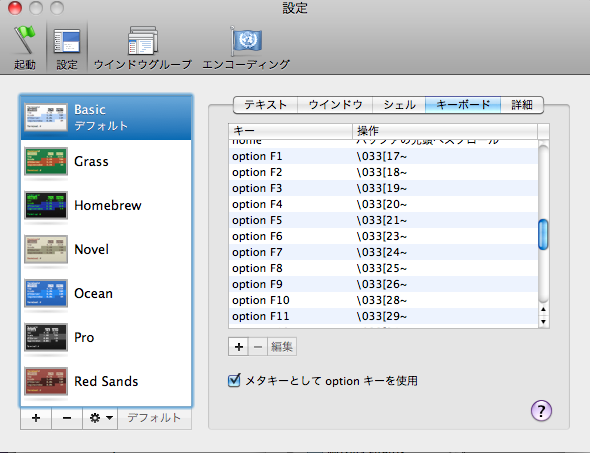Switch to the ウインドウ tab
Image resolution: width=590 pixels, height=453 pixels.
coord(335,105)
